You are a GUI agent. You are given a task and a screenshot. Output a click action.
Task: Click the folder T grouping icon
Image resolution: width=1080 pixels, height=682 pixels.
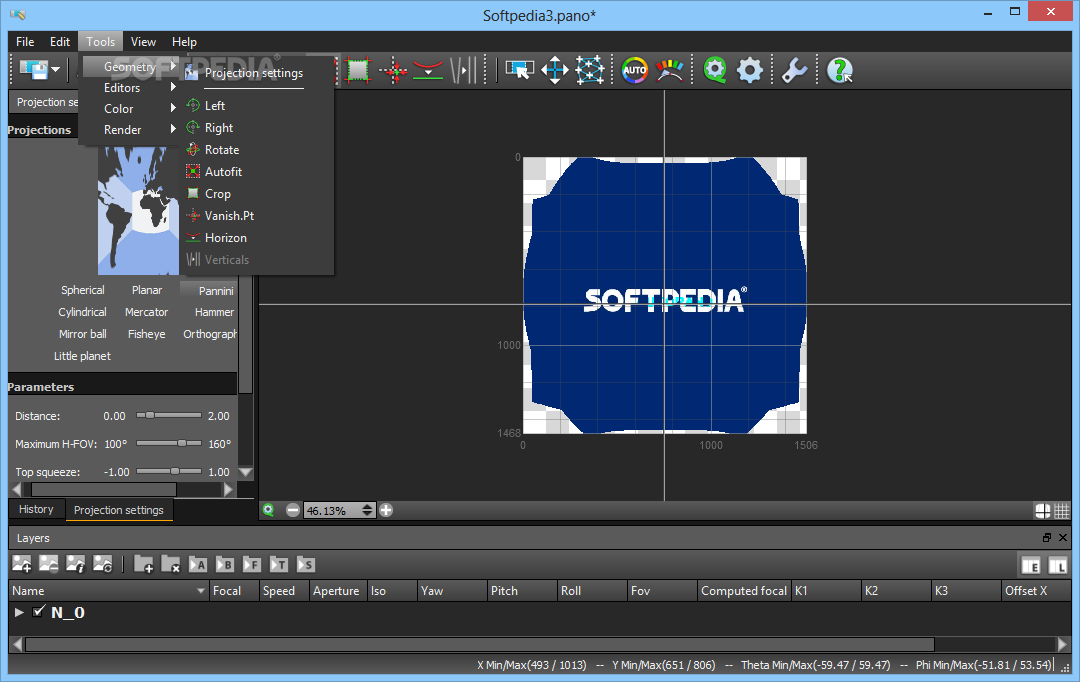pyautogui.click(x=278, y=564)
